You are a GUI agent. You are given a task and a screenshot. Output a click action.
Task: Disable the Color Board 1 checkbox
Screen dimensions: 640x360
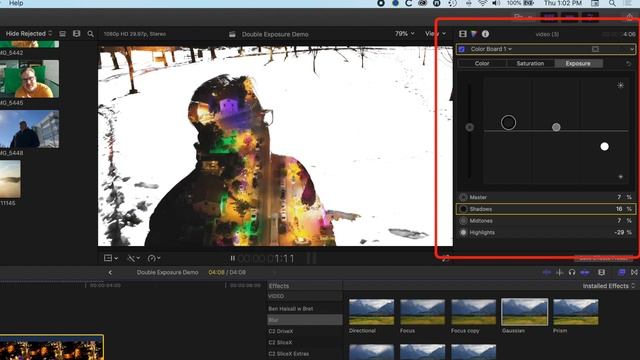point(462,49)
